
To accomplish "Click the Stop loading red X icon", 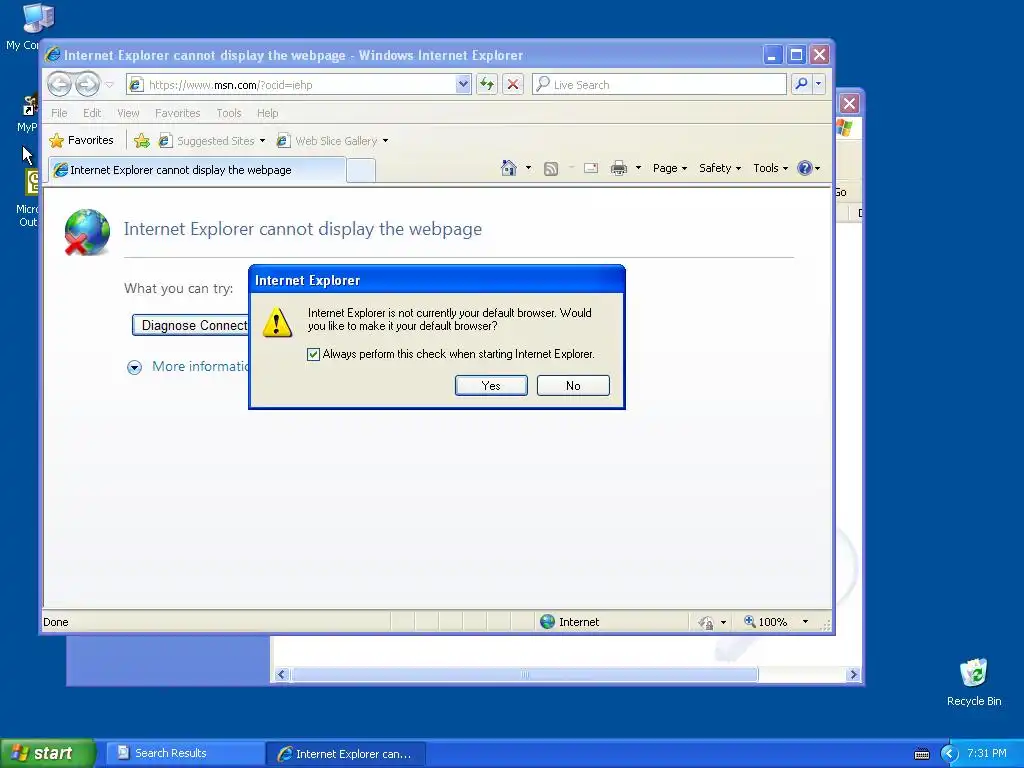I will (x=513, y=84).
